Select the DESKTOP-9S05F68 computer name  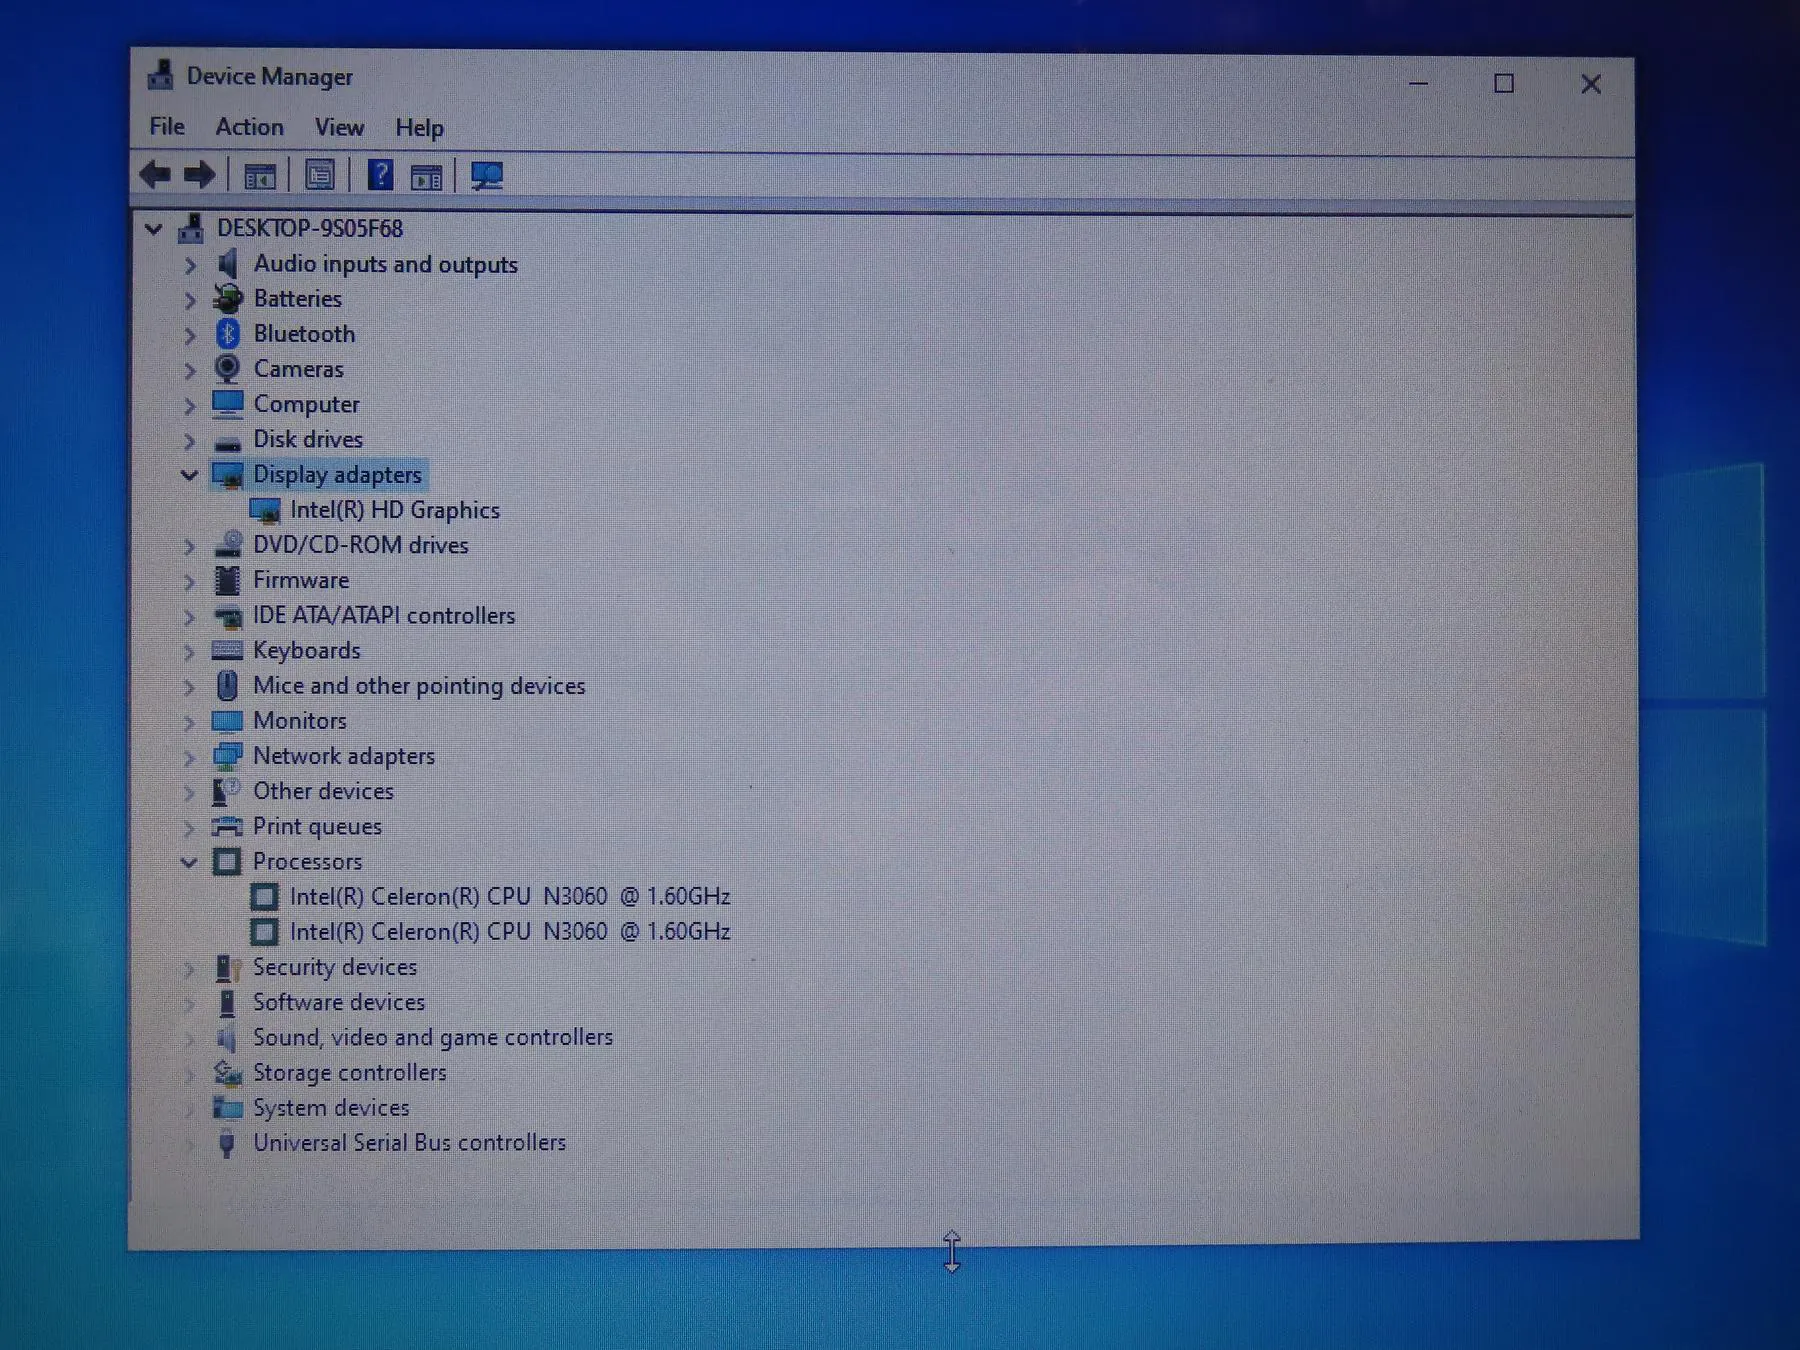(310, 228)
